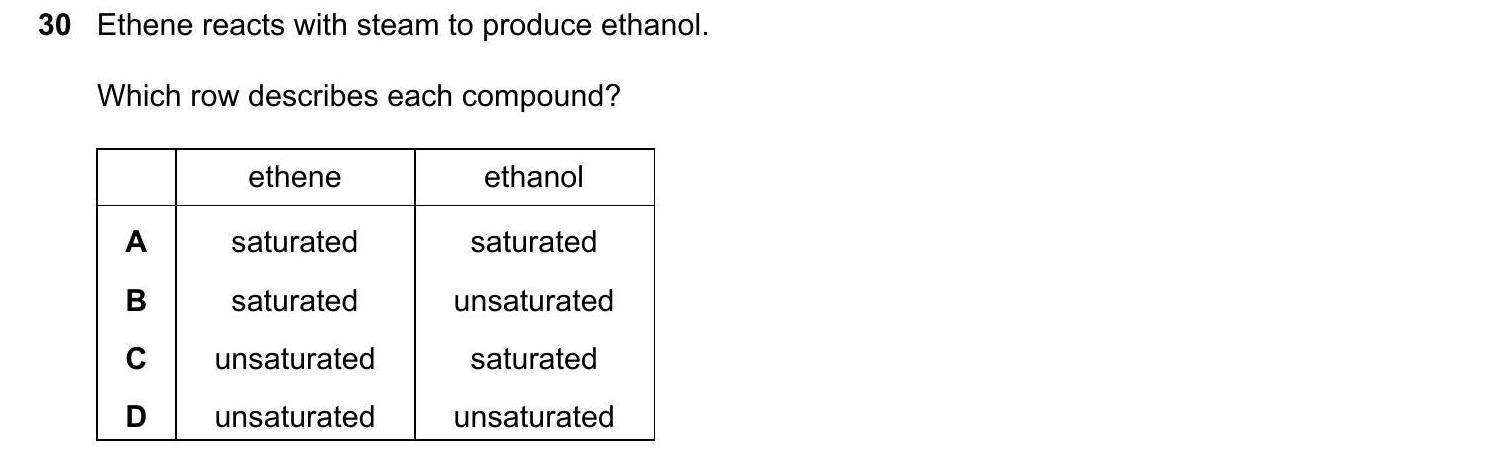The height and width of the screenshot is (456, 1500).
Task: Click the question number 30
Action: 55,27
